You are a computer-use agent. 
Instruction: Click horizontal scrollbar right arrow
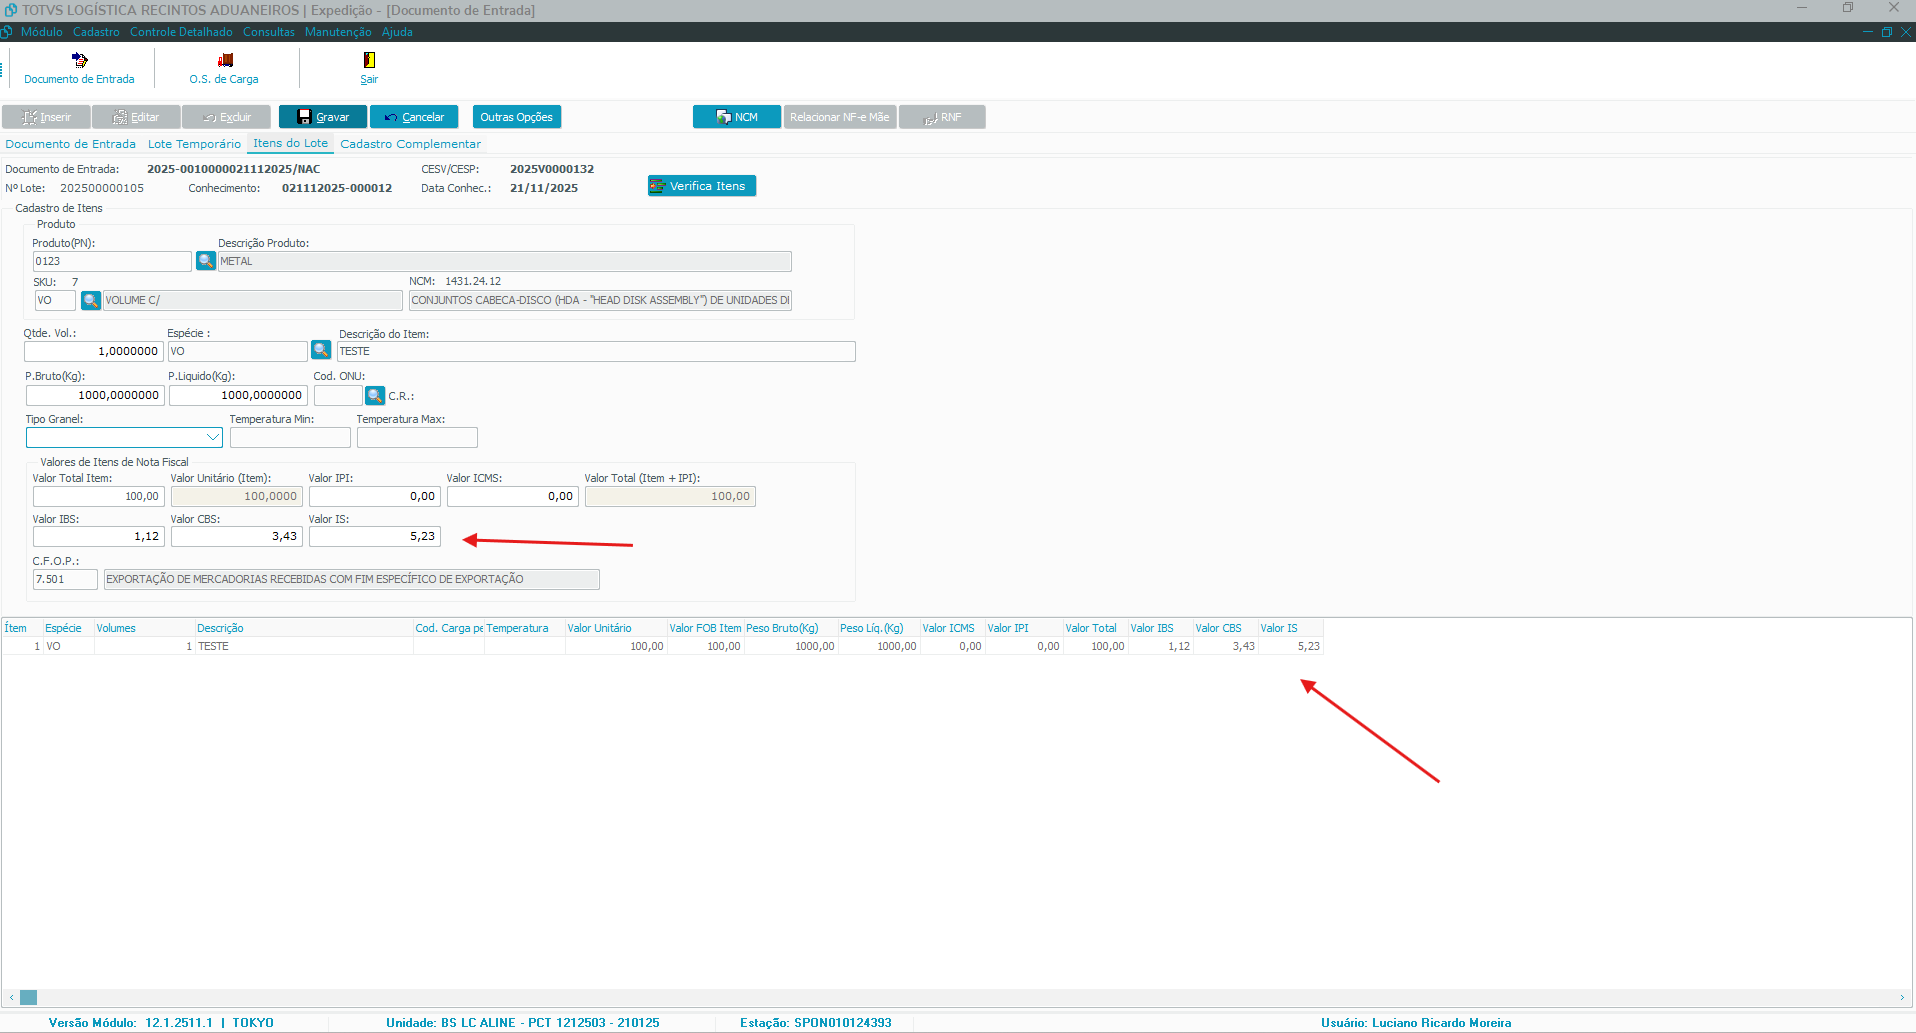[x=1902, y=997]
